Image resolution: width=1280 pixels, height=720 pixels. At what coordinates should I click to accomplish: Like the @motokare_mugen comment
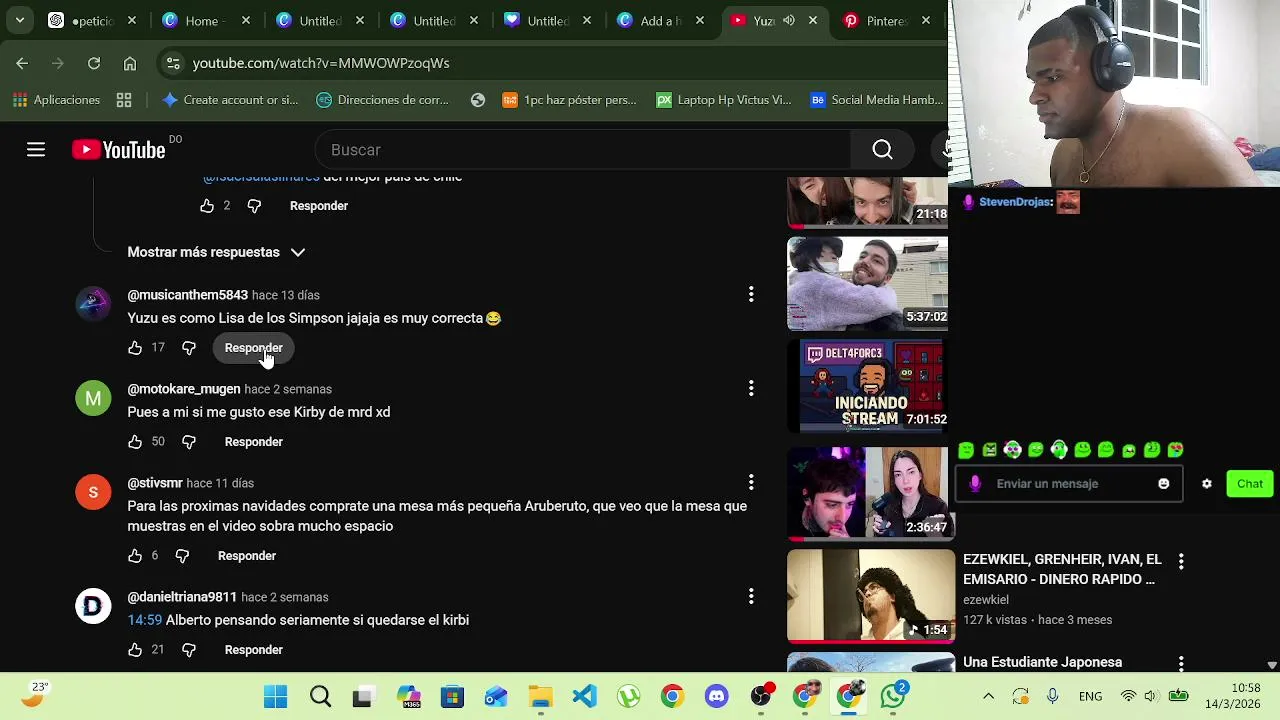click(135, 442)
